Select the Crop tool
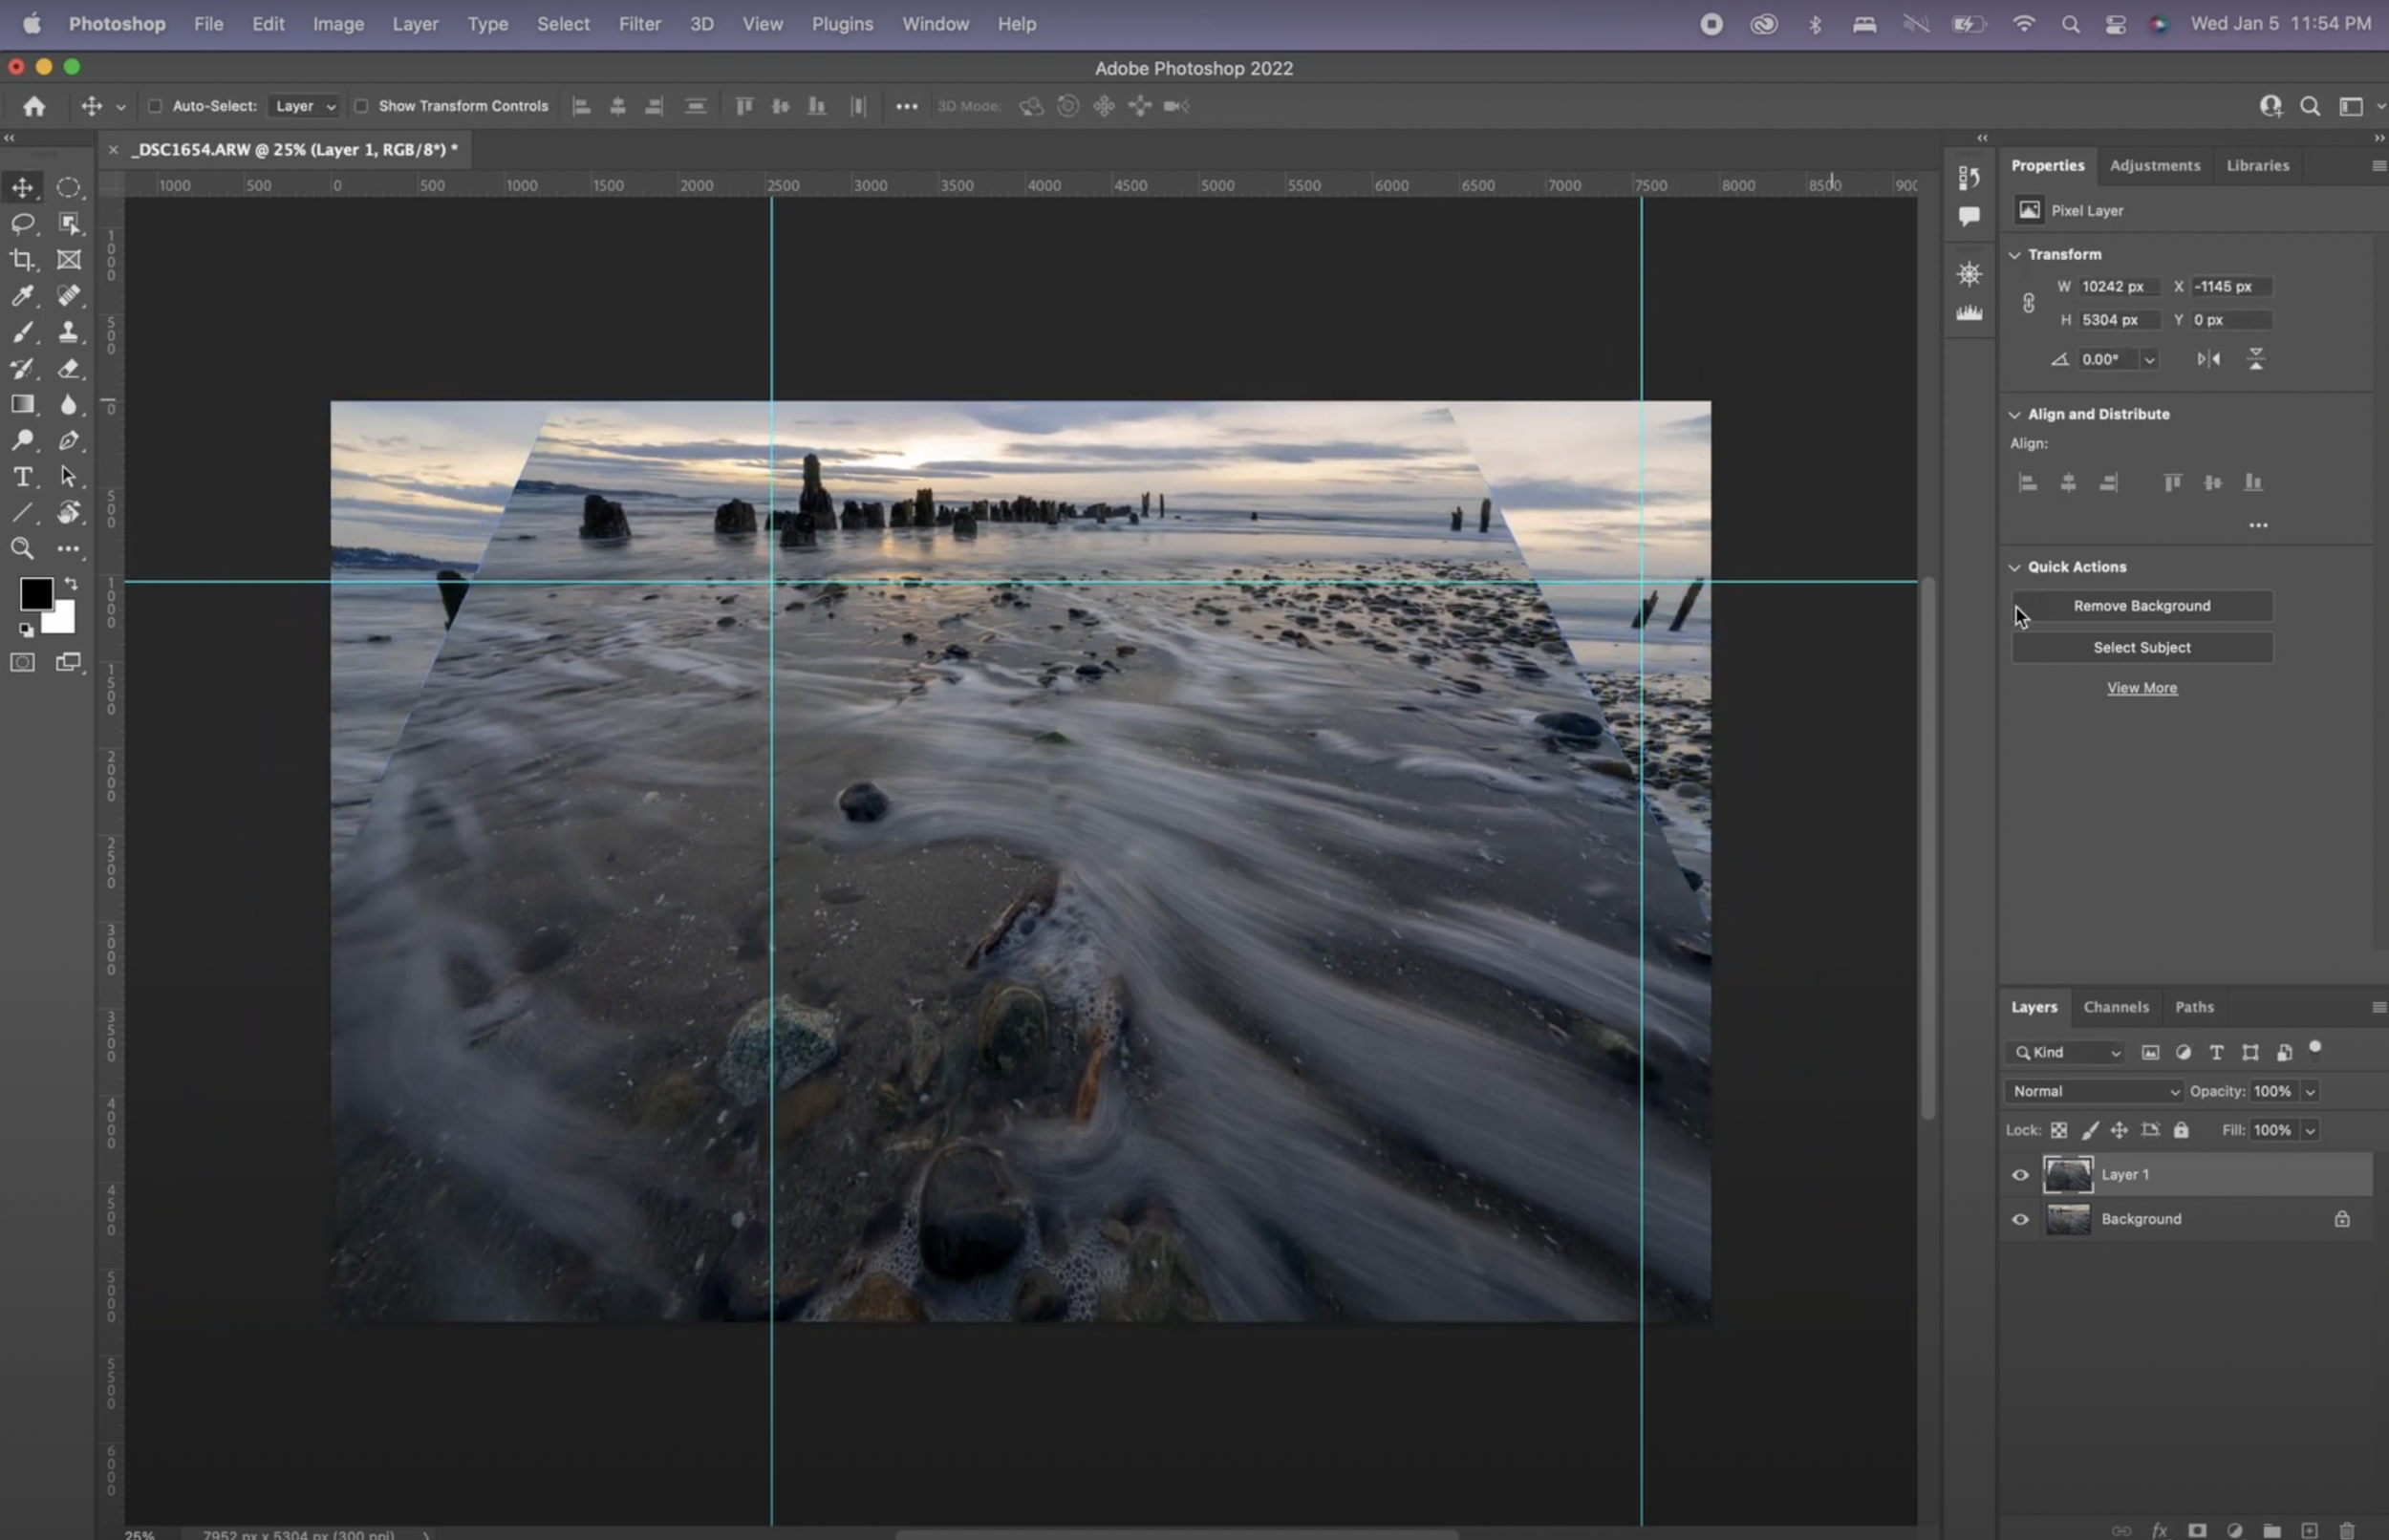2389x1540 pixels. (x=22, y=259)
